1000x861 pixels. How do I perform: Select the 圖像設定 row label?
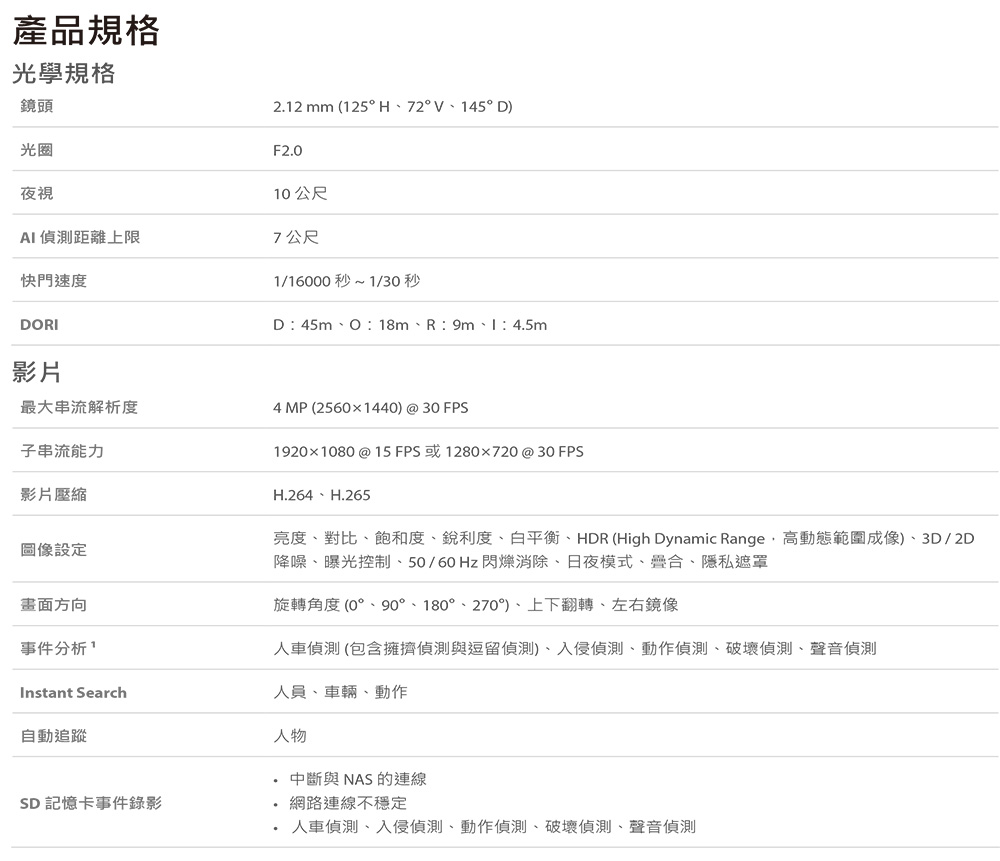tap(54, 549)
